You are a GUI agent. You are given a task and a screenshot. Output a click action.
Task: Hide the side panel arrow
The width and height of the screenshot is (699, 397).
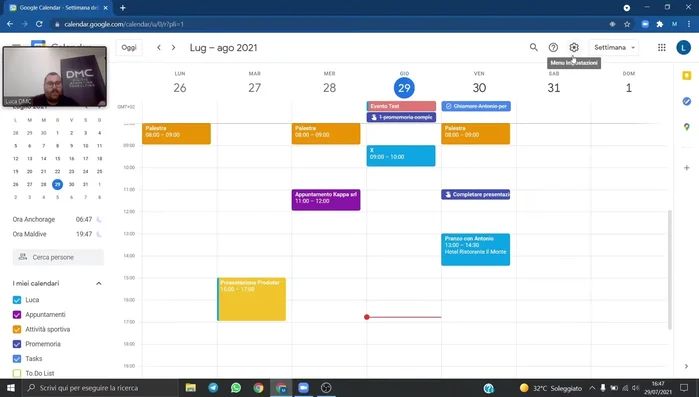[x=687, y=366]
